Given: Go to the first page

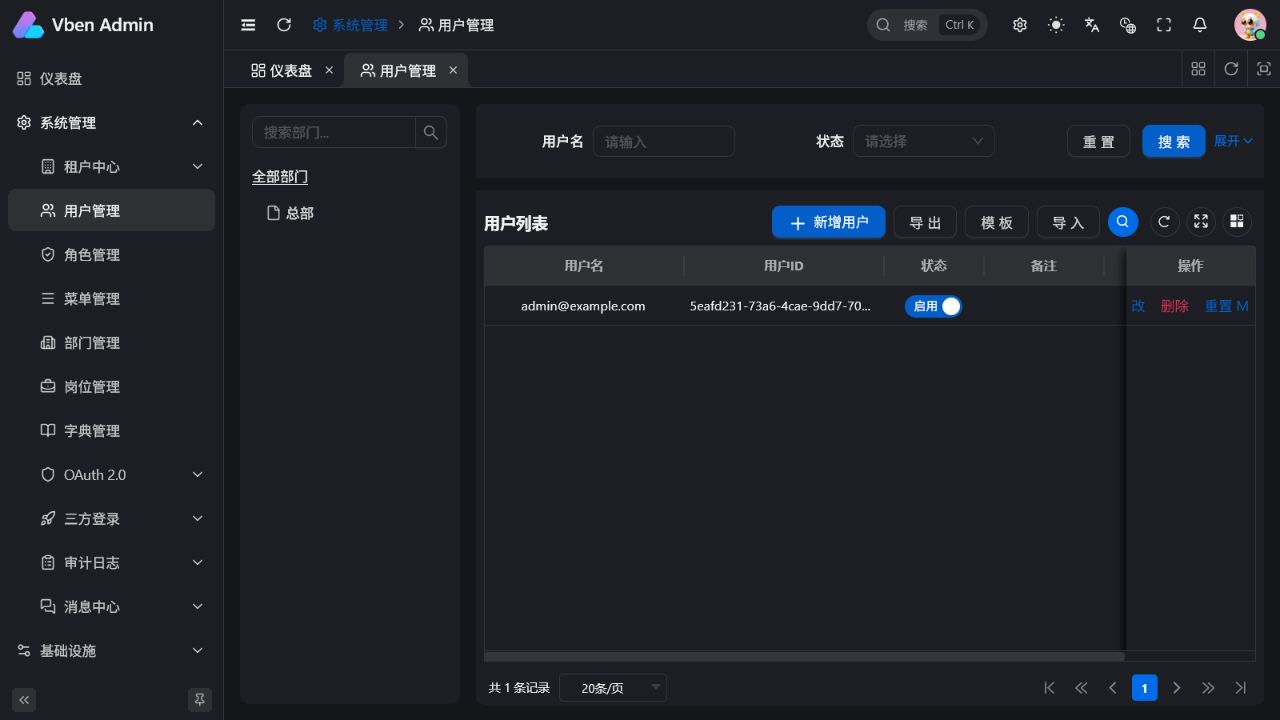Looking at the screenshot, I should (1049, 688).
